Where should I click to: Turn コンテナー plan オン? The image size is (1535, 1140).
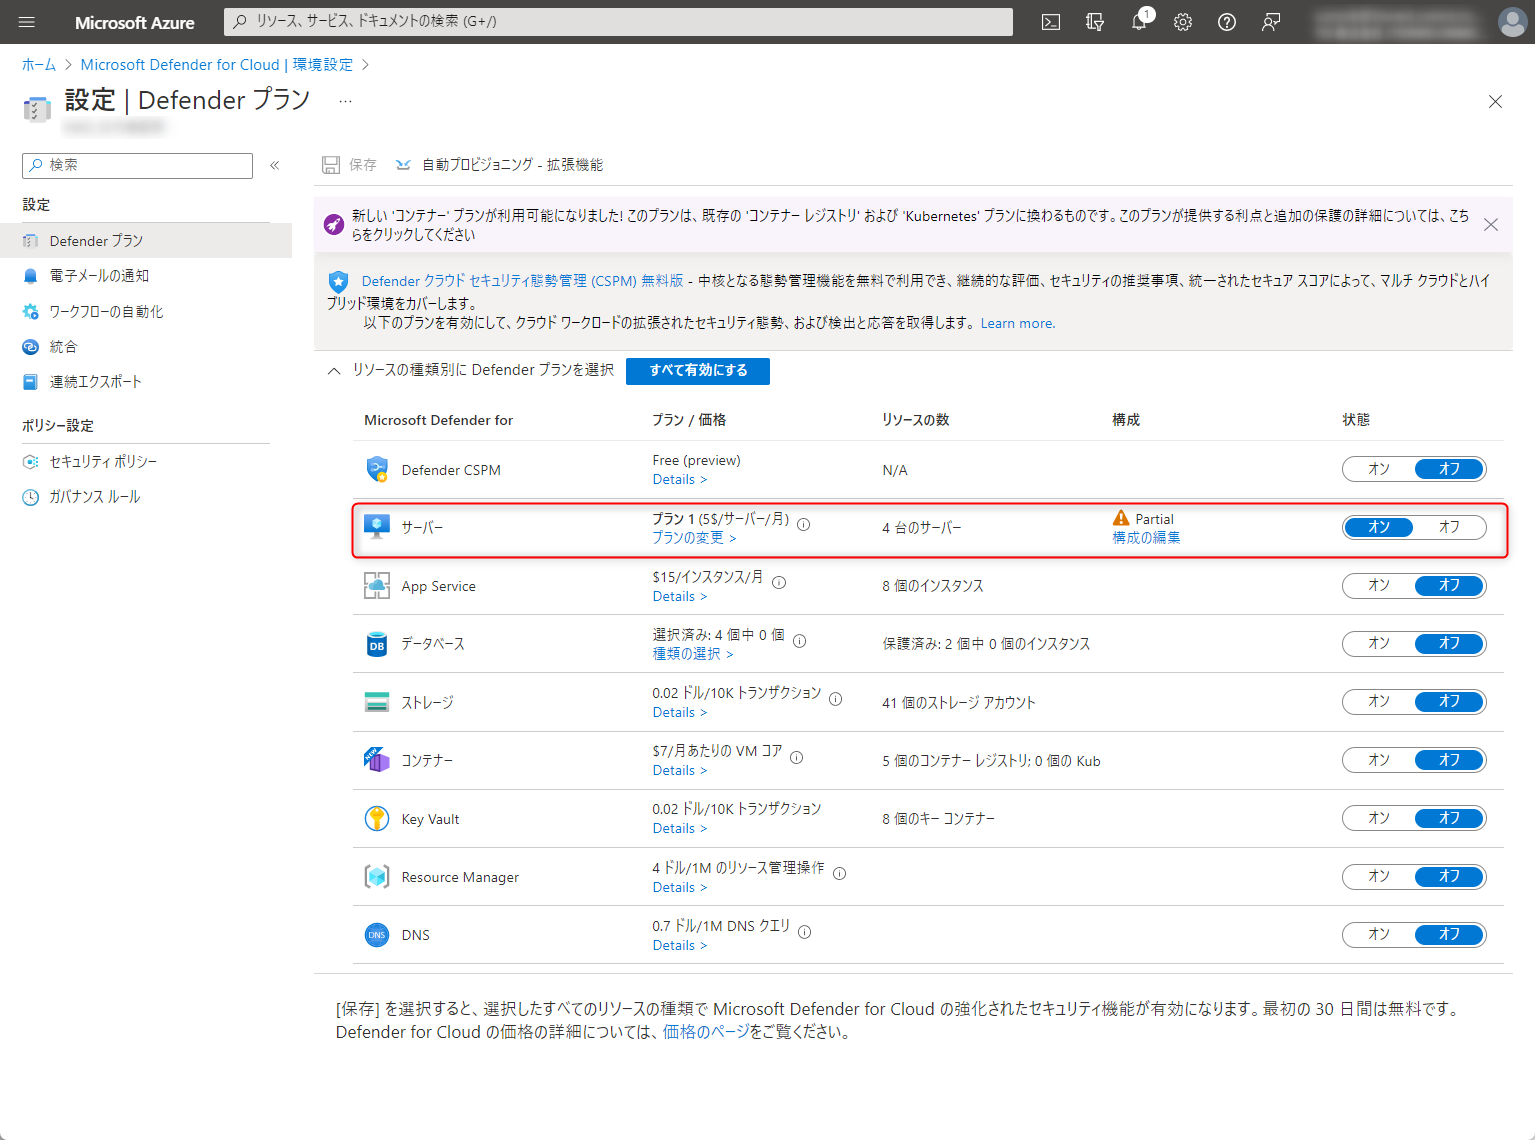click(1379, 760)
